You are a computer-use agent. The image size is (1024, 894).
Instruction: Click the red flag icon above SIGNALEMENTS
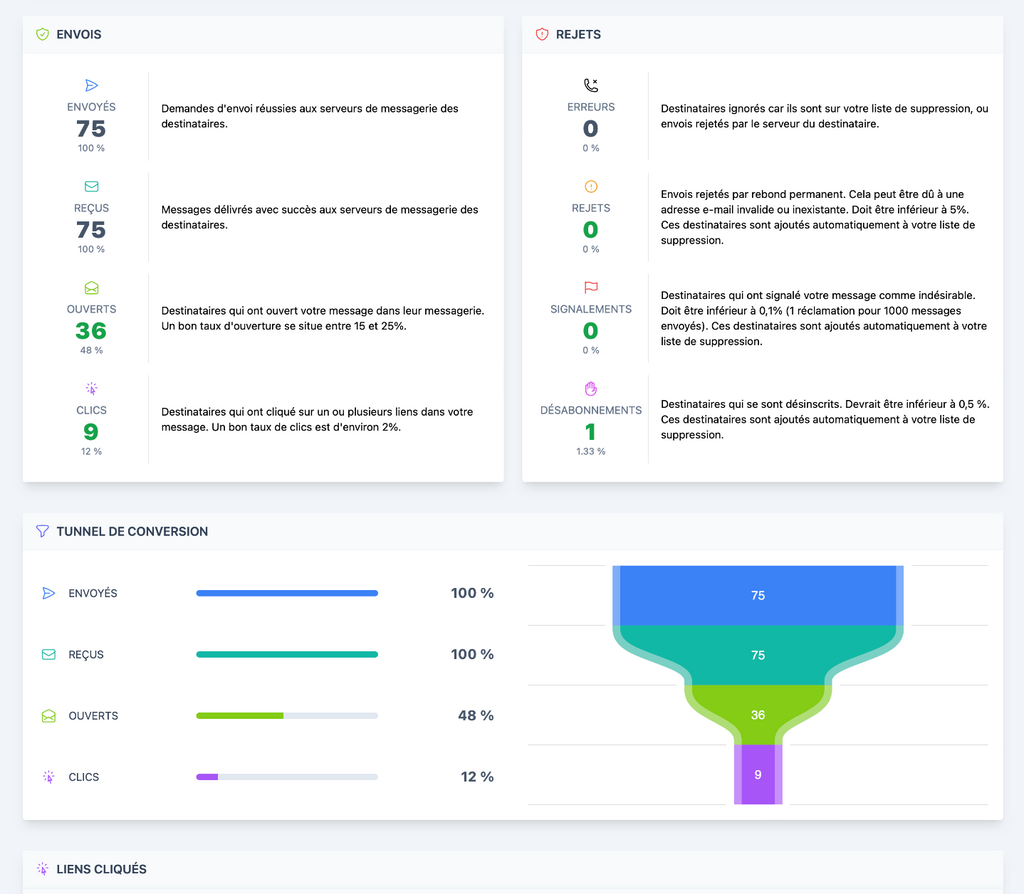click(x=591, y=287)
